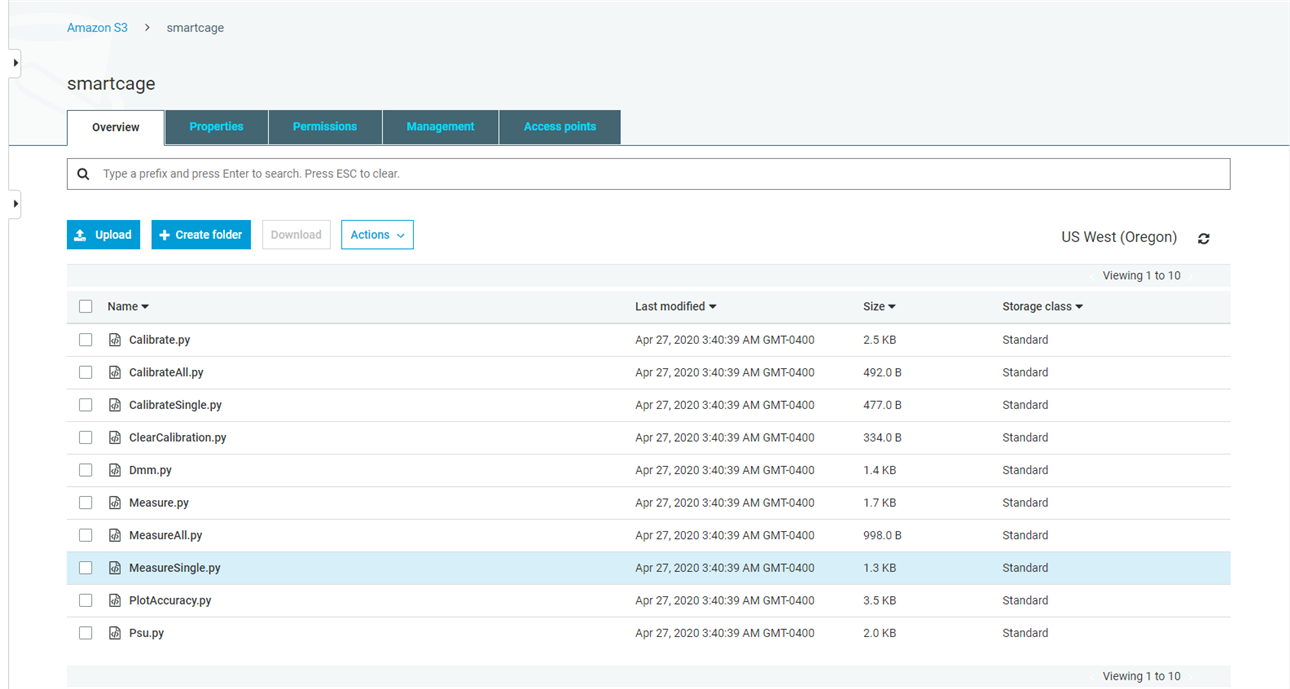Select the ClearCalibration.py checkbox
This screenshot has width=1290, height=689.
[86, 438]
